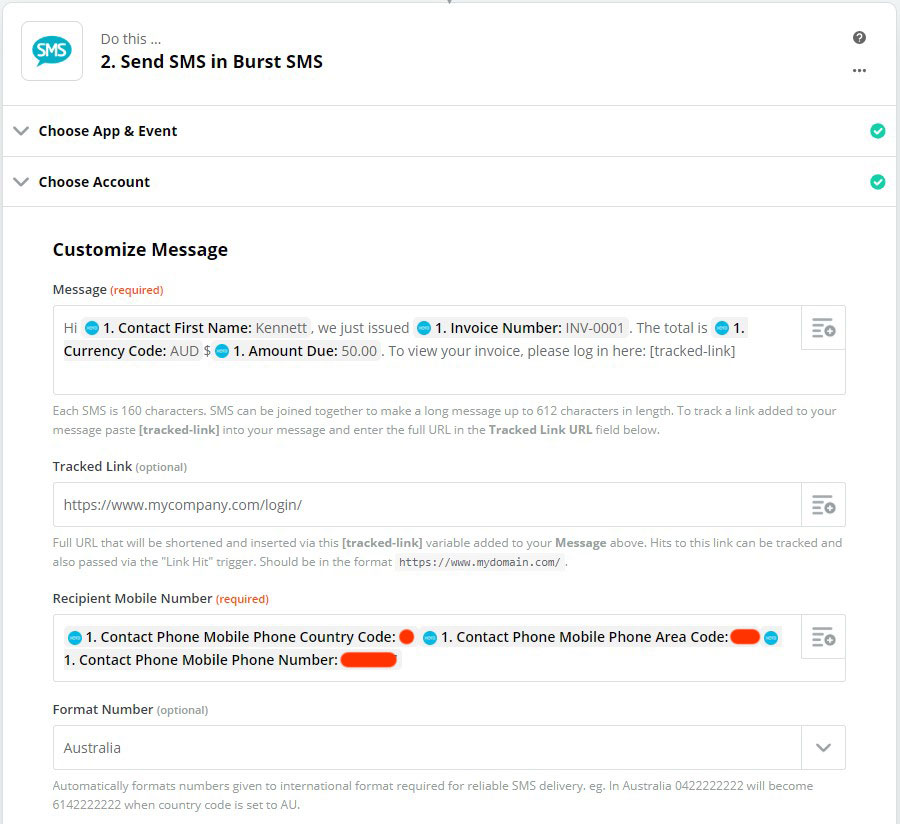The height and width of the screenshot is (824, 900).
Task: Click the Format Number dropdown chevron arrow
Action: [x=823, y=747]
